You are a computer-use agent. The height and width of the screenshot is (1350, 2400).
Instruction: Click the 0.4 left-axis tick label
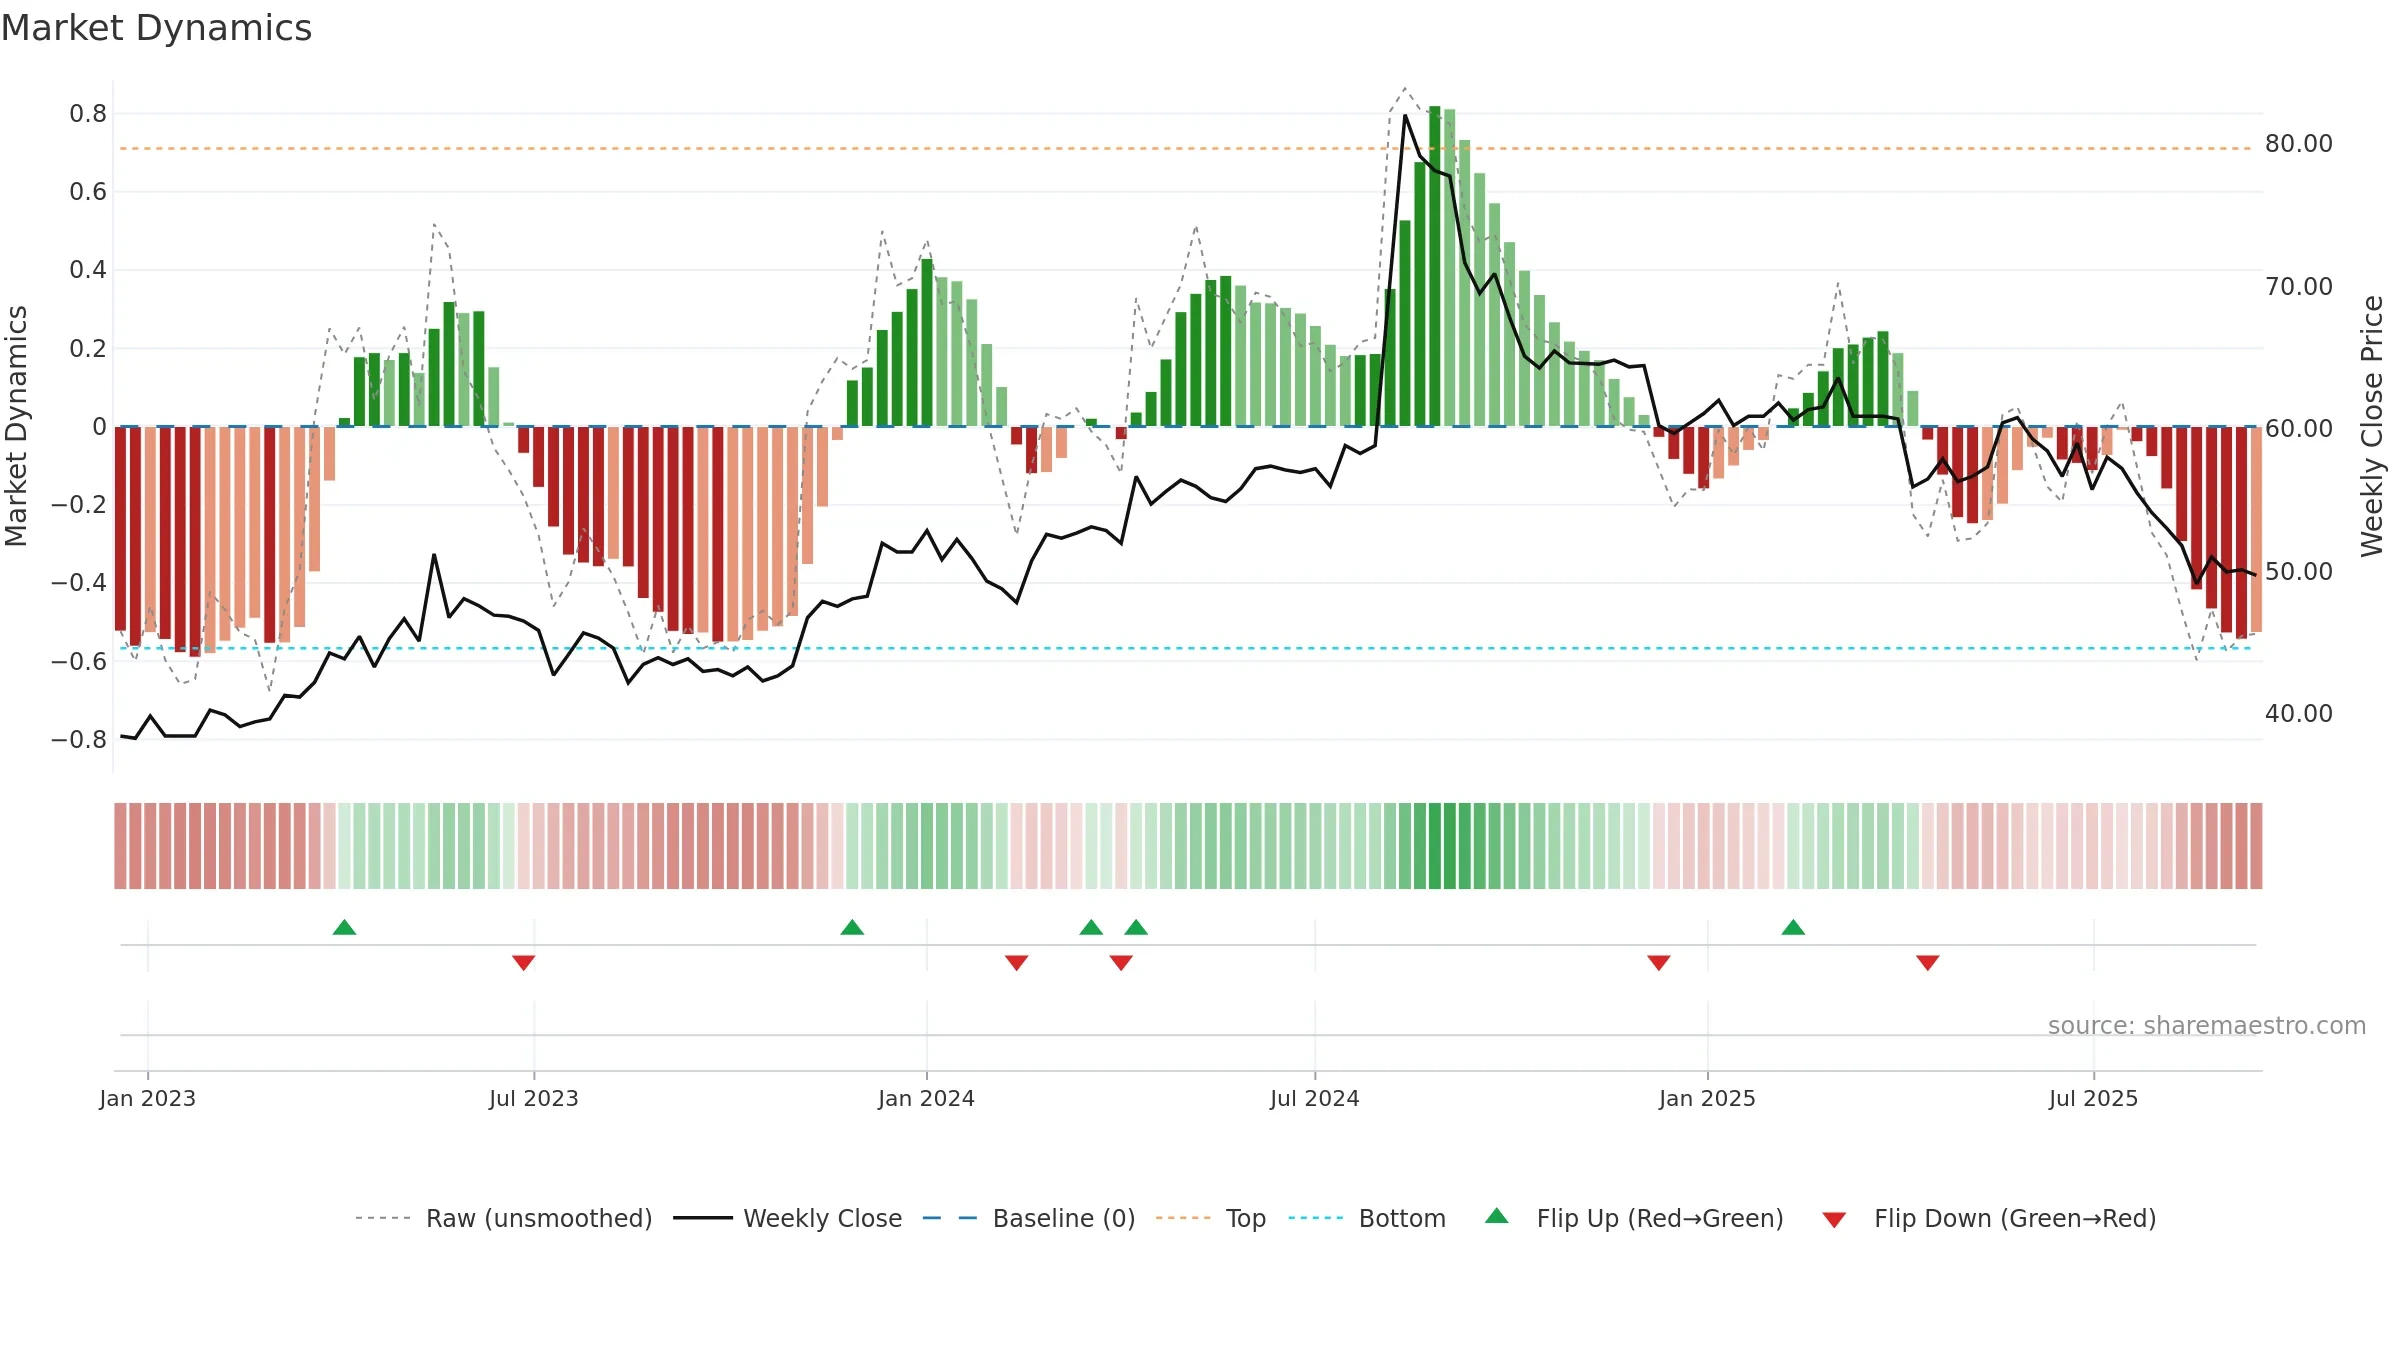click(x=88, y=270)
